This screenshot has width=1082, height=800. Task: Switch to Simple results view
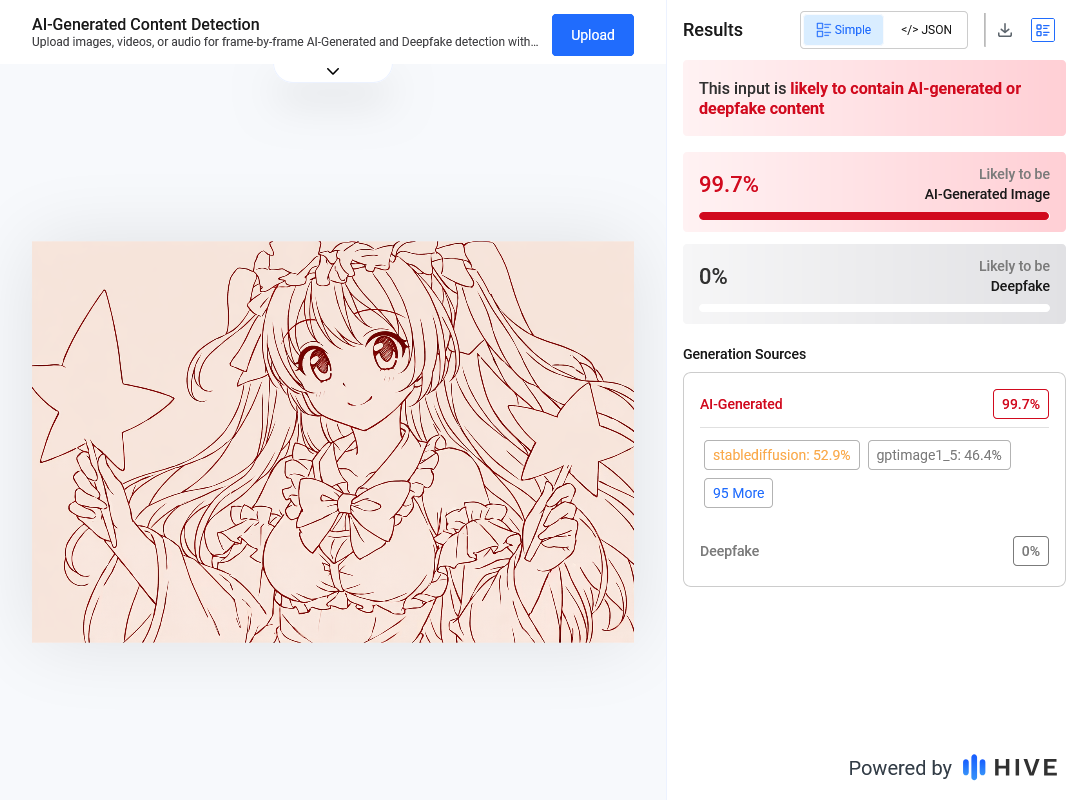(x=843, y=30)
